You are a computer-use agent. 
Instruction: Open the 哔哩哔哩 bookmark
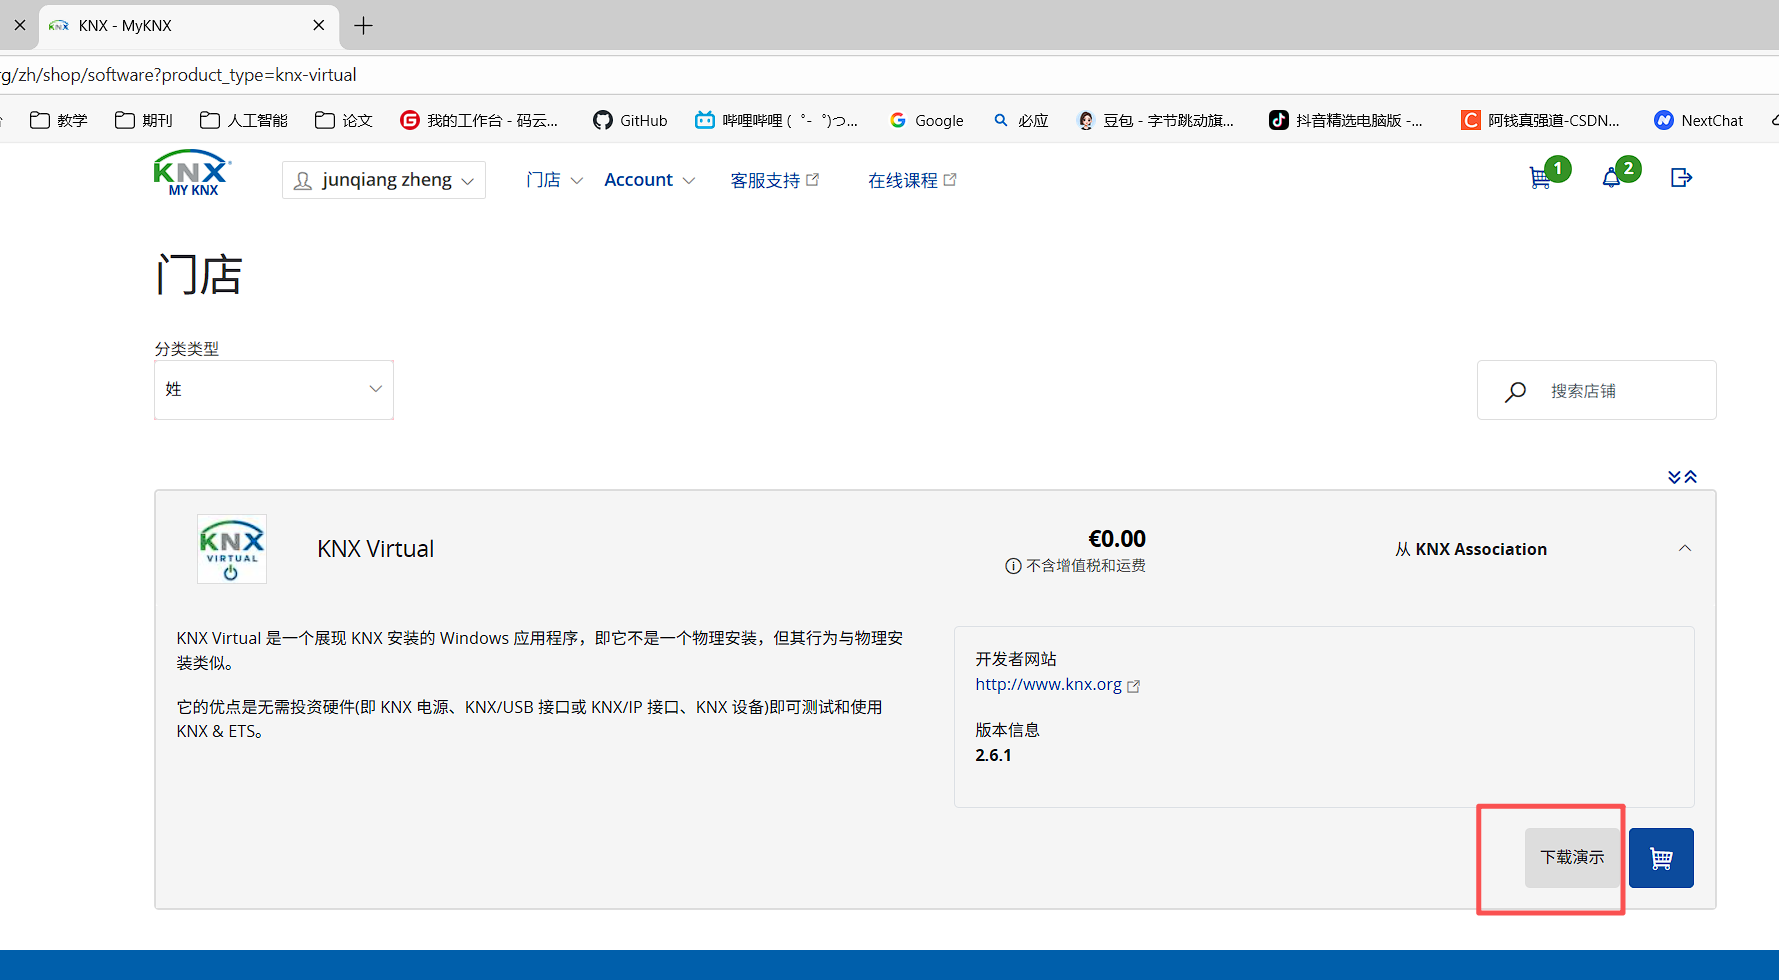(x=777, y=120)
